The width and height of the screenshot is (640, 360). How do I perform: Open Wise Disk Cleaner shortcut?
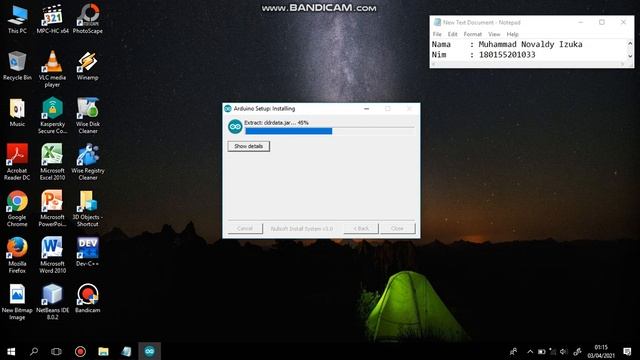(x=87, y=116)
